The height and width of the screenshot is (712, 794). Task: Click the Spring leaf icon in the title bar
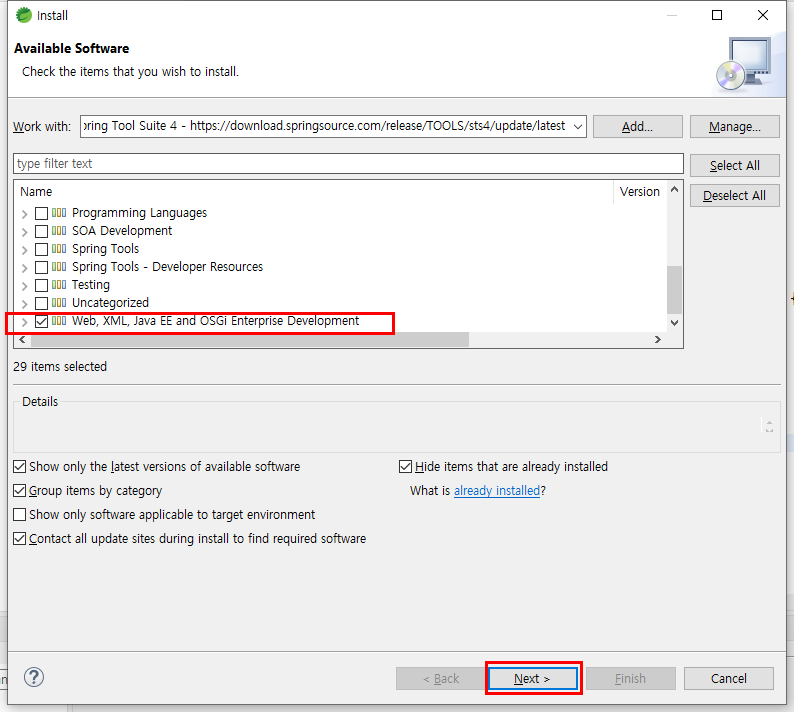(23, 15)
